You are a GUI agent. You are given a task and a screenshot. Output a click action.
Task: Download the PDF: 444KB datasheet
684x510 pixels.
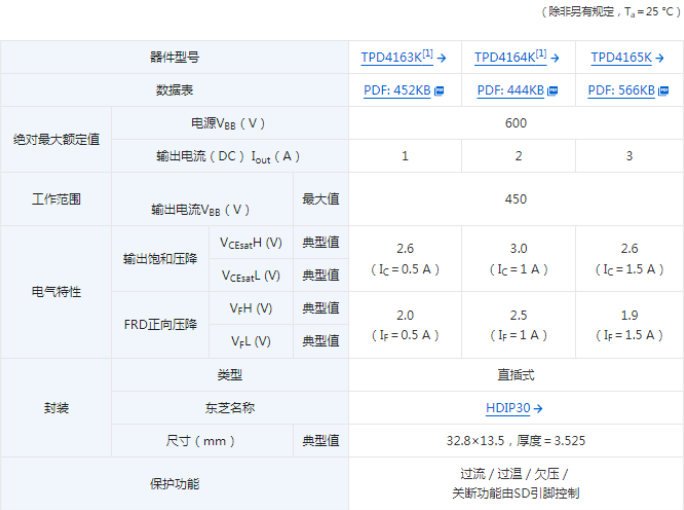click(x=510, y=90)
